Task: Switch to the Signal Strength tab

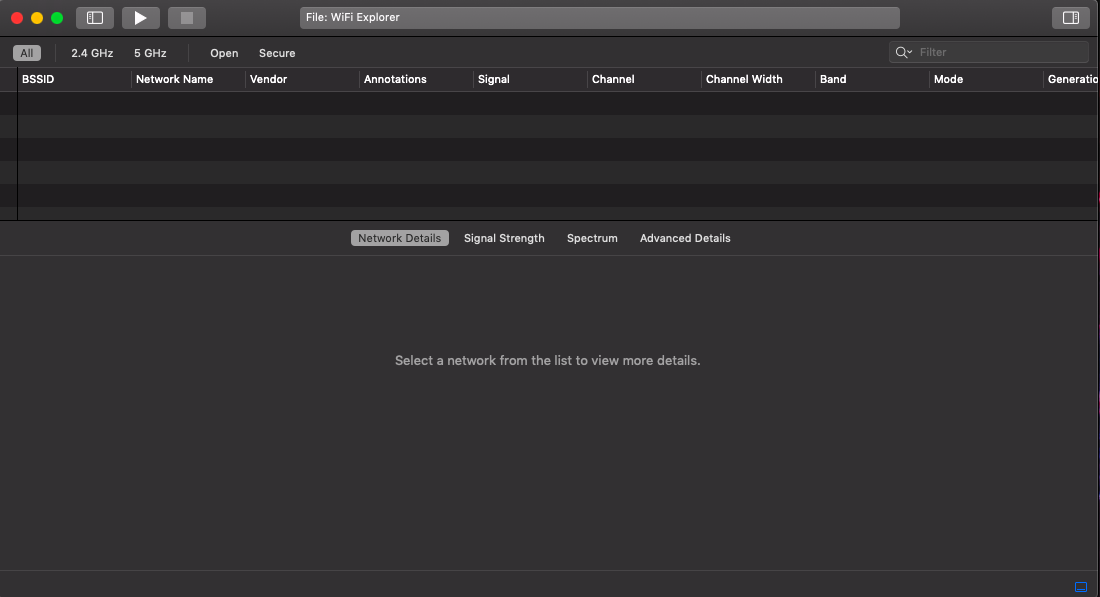Action: (504, 238)
